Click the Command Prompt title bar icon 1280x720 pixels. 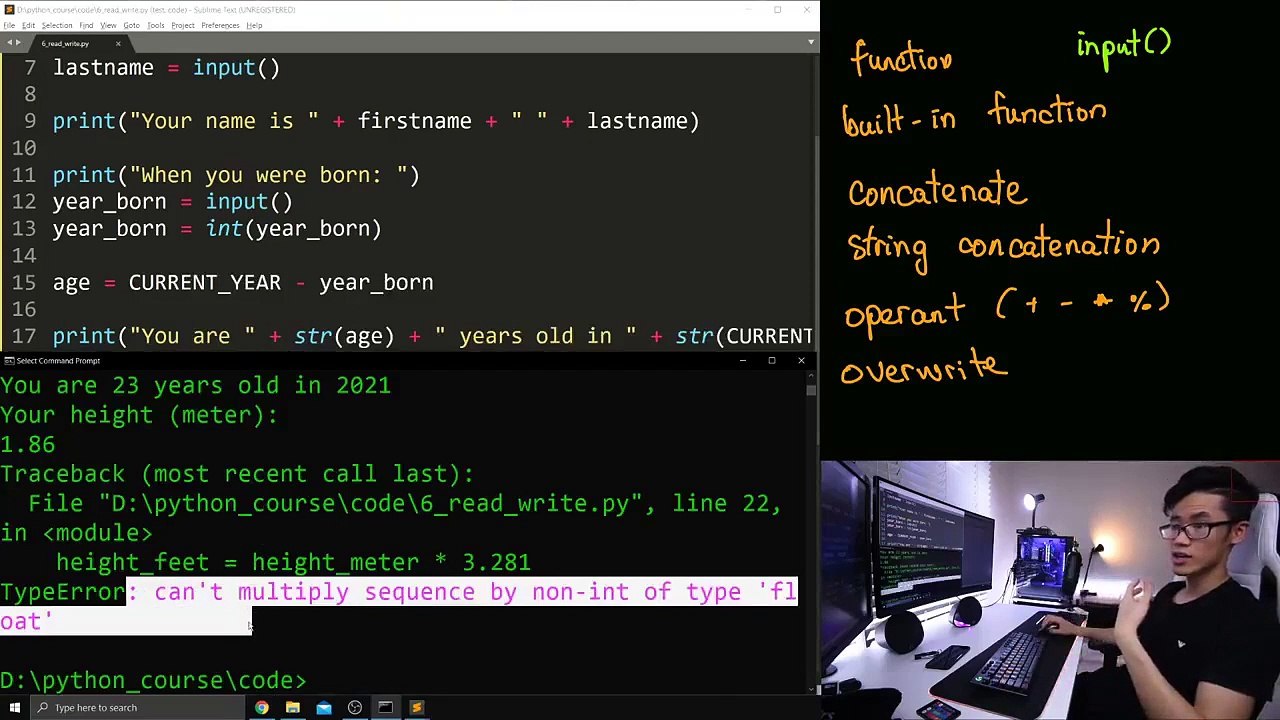point(8,360)
